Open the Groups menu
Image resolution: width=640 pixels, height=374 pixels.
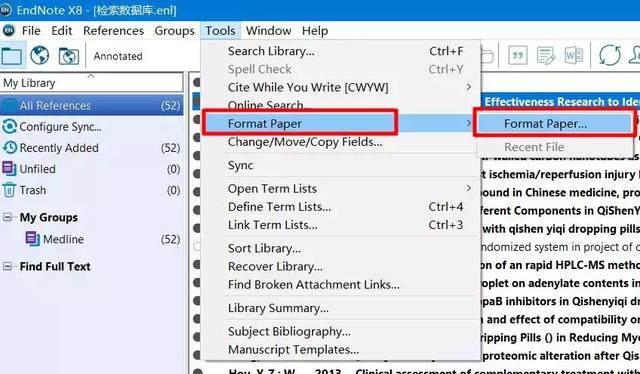pos(174,31)
